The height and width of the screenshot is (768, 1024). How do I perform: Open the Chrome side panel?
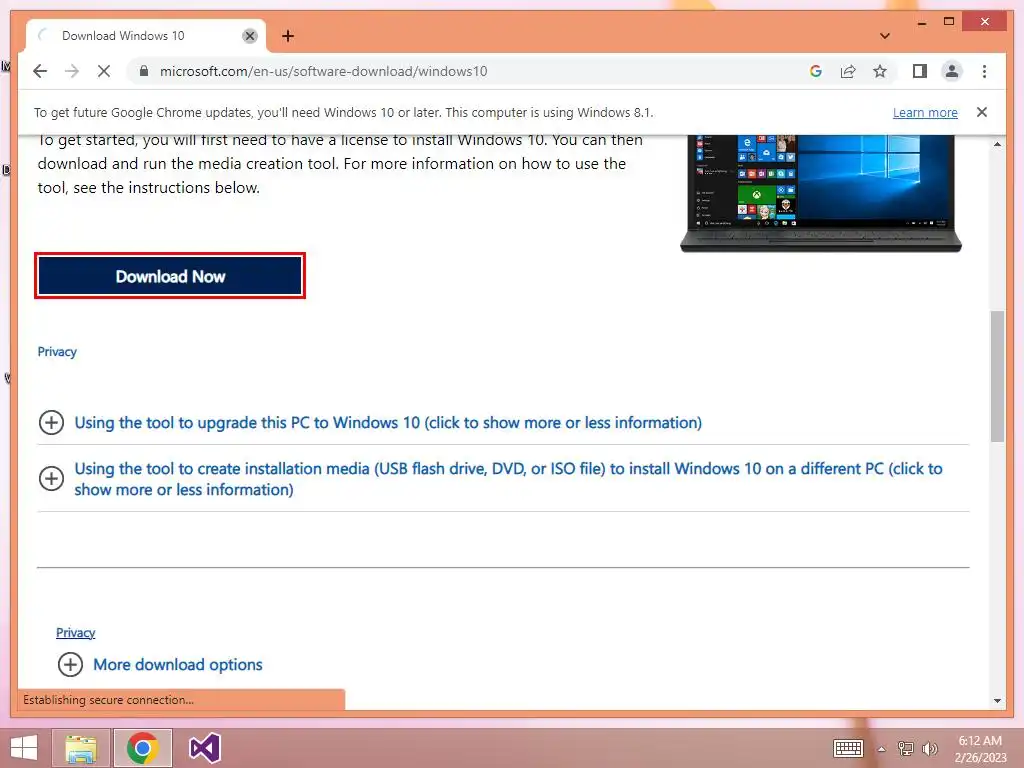[x=920, y=71]
